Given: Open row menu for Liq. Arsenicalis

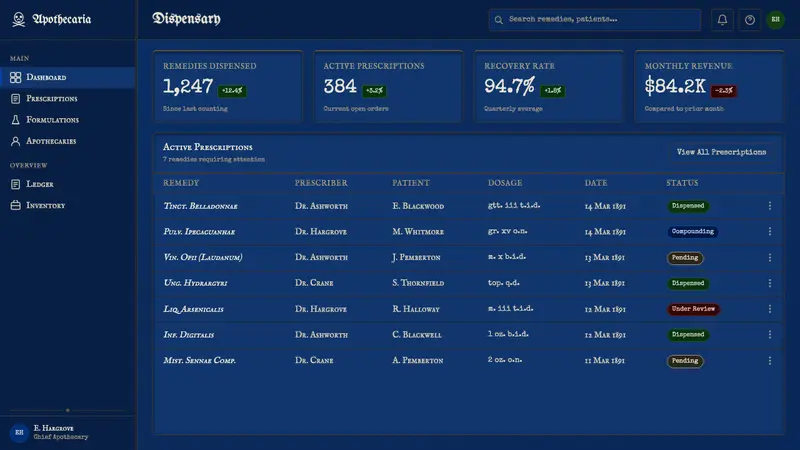Looking at the screenshot, I should pos(769,309).
